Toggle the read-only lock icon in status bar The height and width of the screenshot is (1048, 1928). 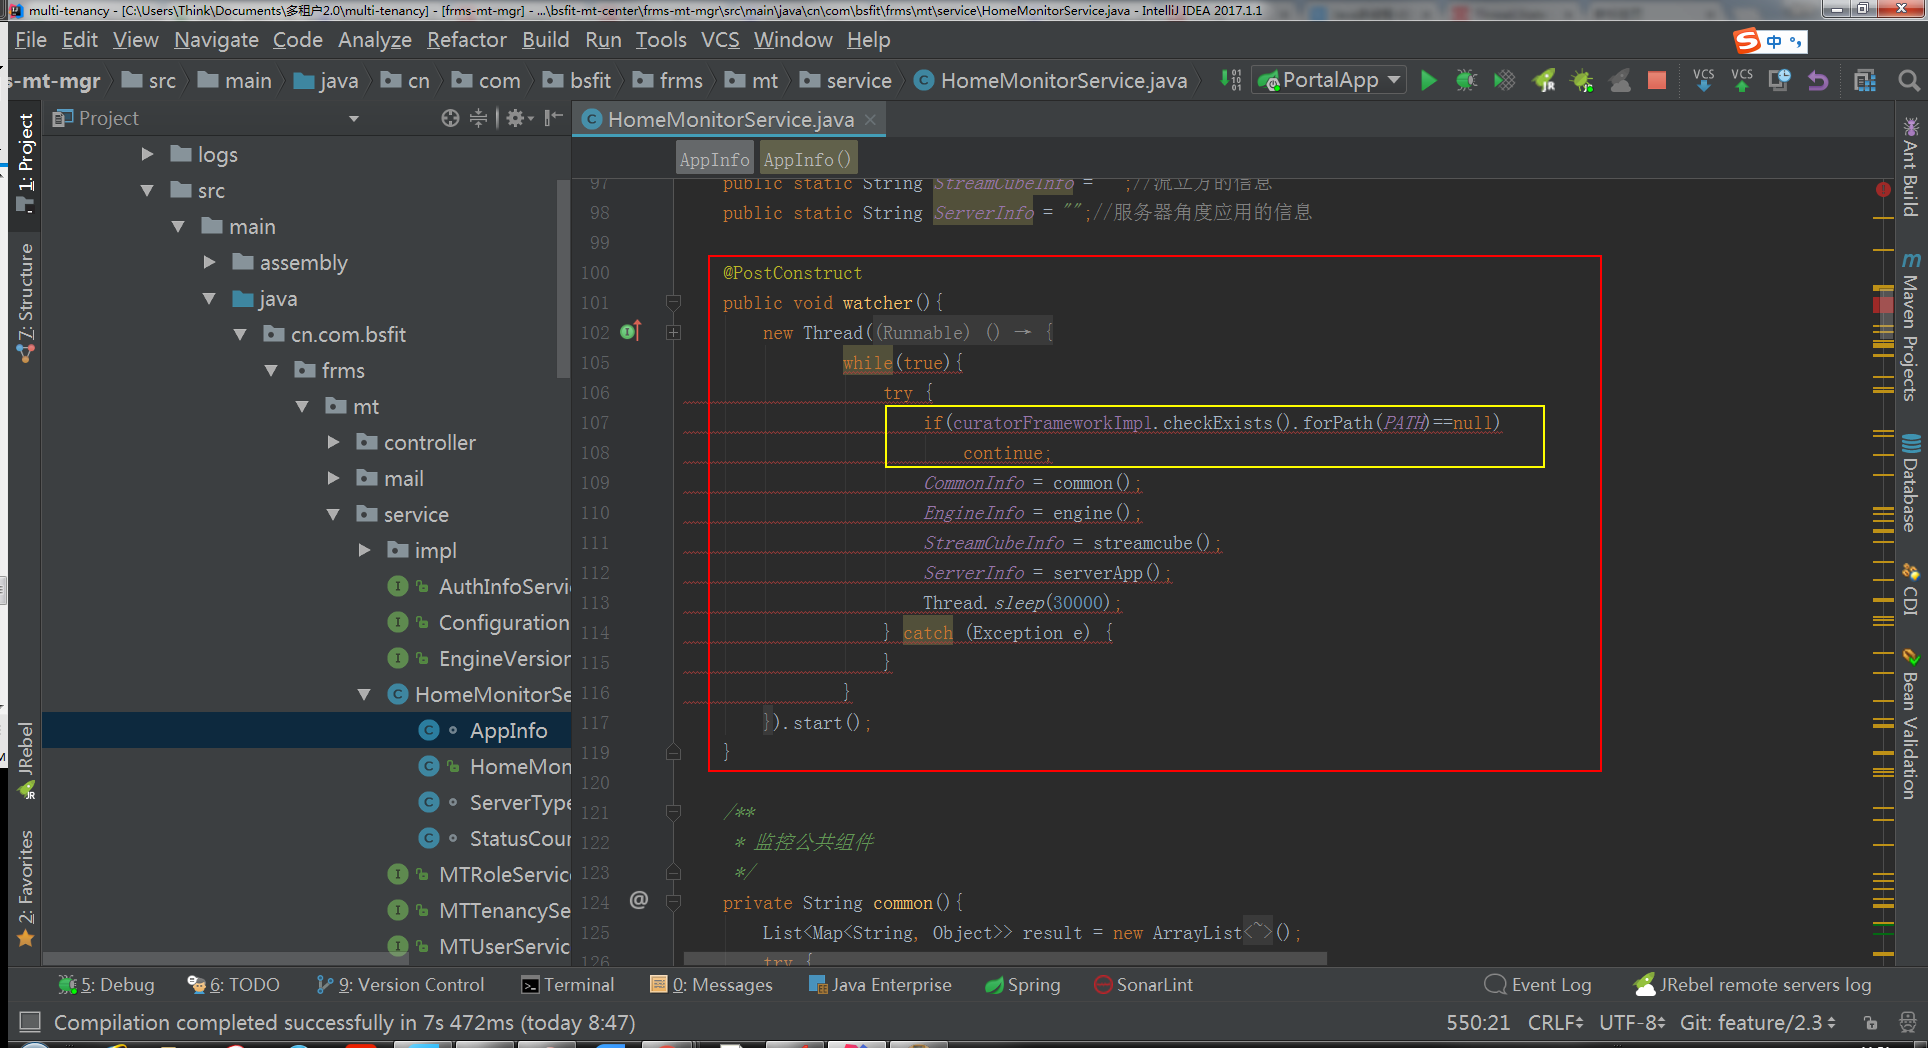click(1870, 1022)
